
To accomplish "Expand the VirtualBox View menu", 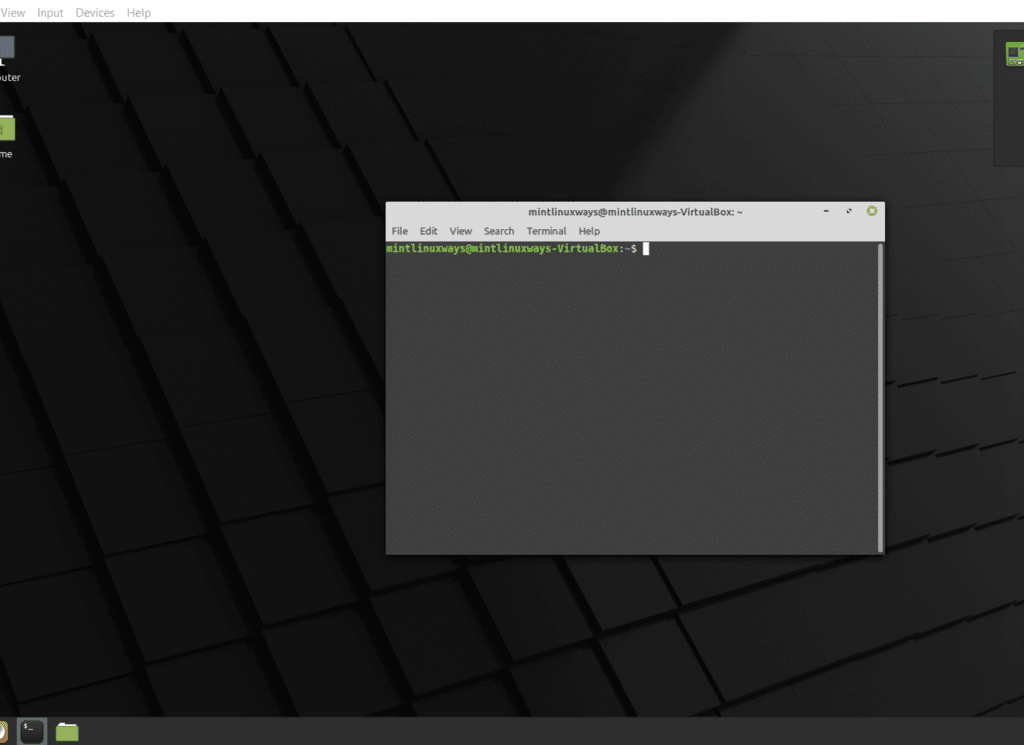I will pos(13,12).
